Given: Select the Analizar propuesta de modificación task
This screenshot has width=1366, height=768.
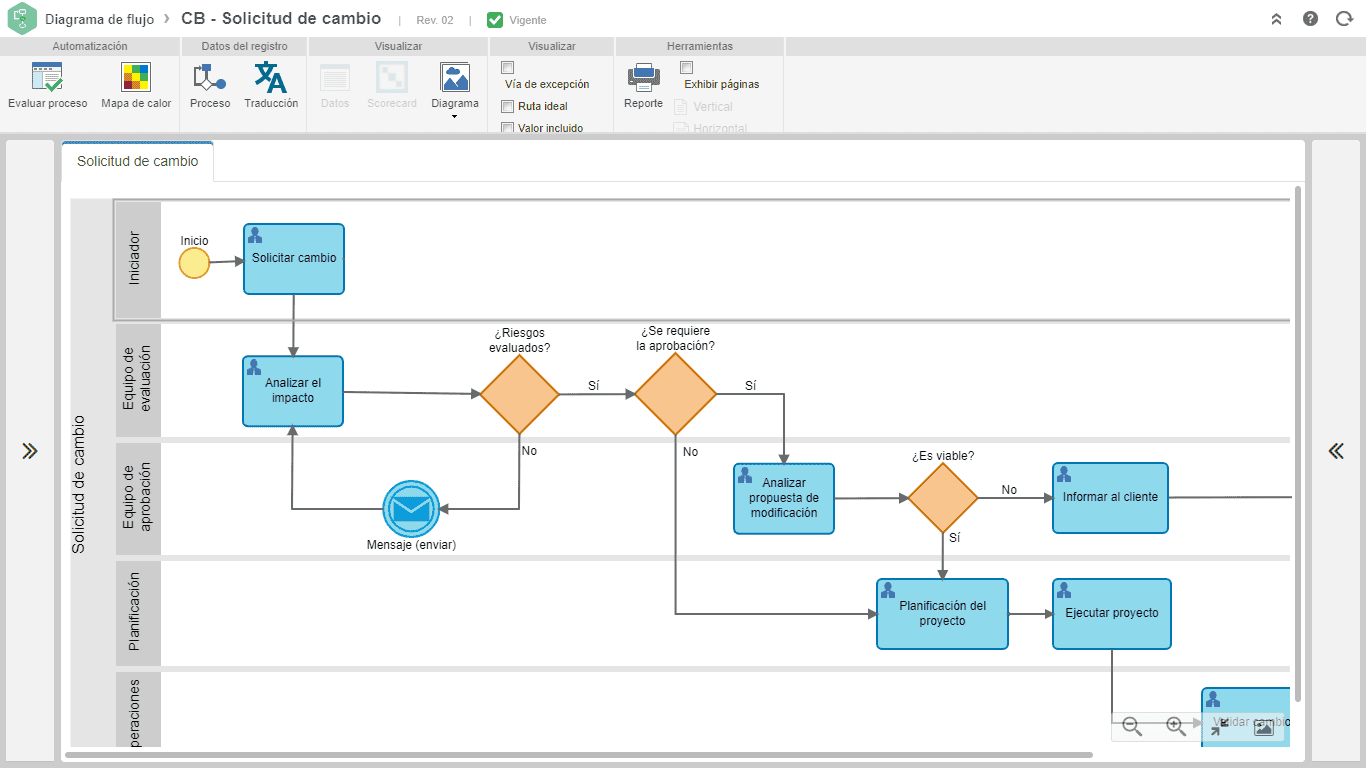Looking at the screenshot, I should coord(784,498).
